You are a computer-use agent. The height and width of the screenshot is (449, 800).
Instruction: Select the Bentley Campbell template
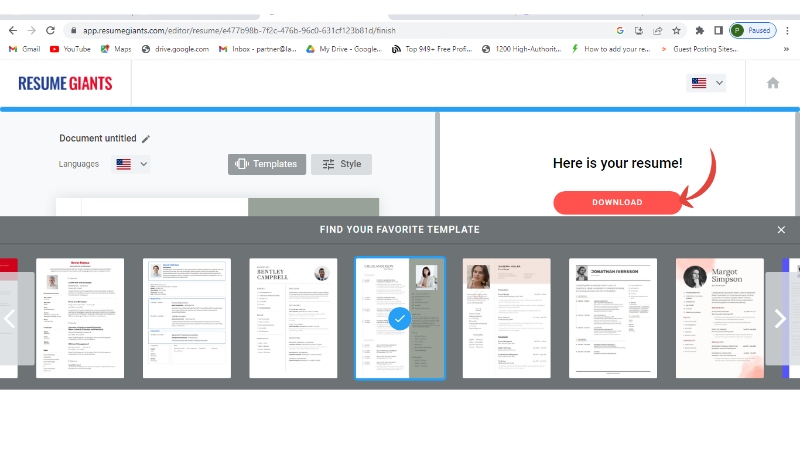click(x=293, y=318)
